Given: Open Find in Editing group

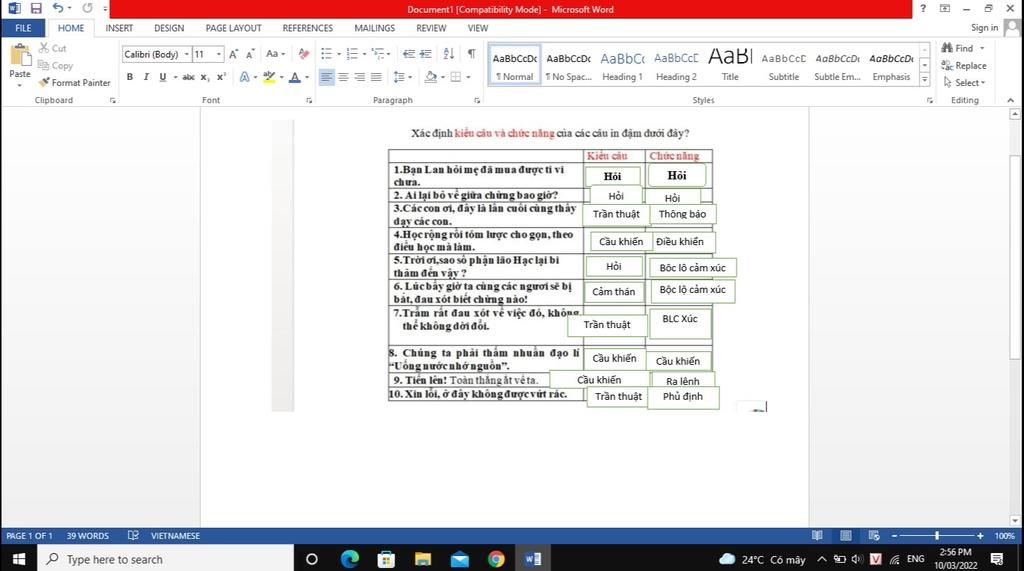Looking at the screenshot, I should pos(959,48).
